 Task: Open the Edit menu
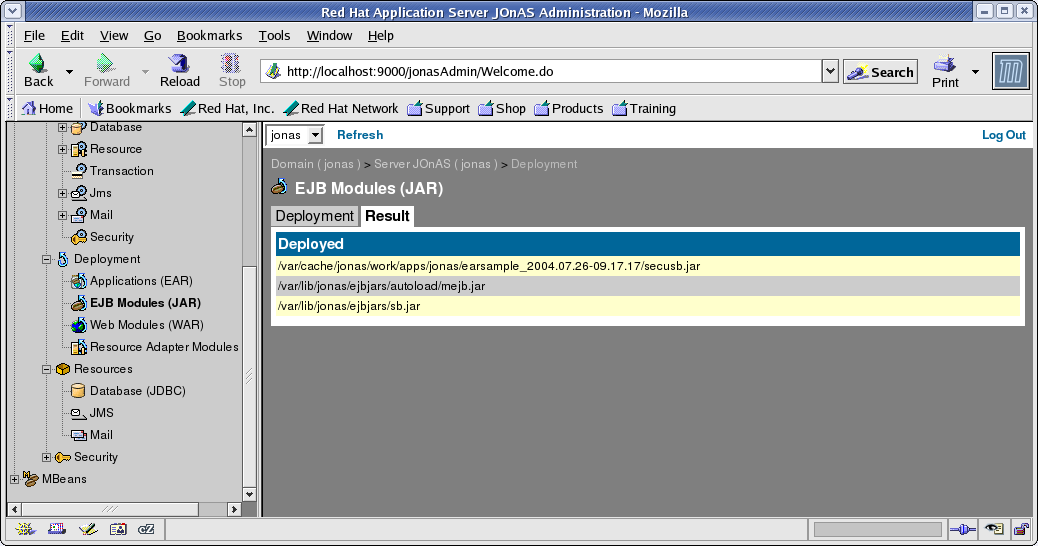[72, 36]
